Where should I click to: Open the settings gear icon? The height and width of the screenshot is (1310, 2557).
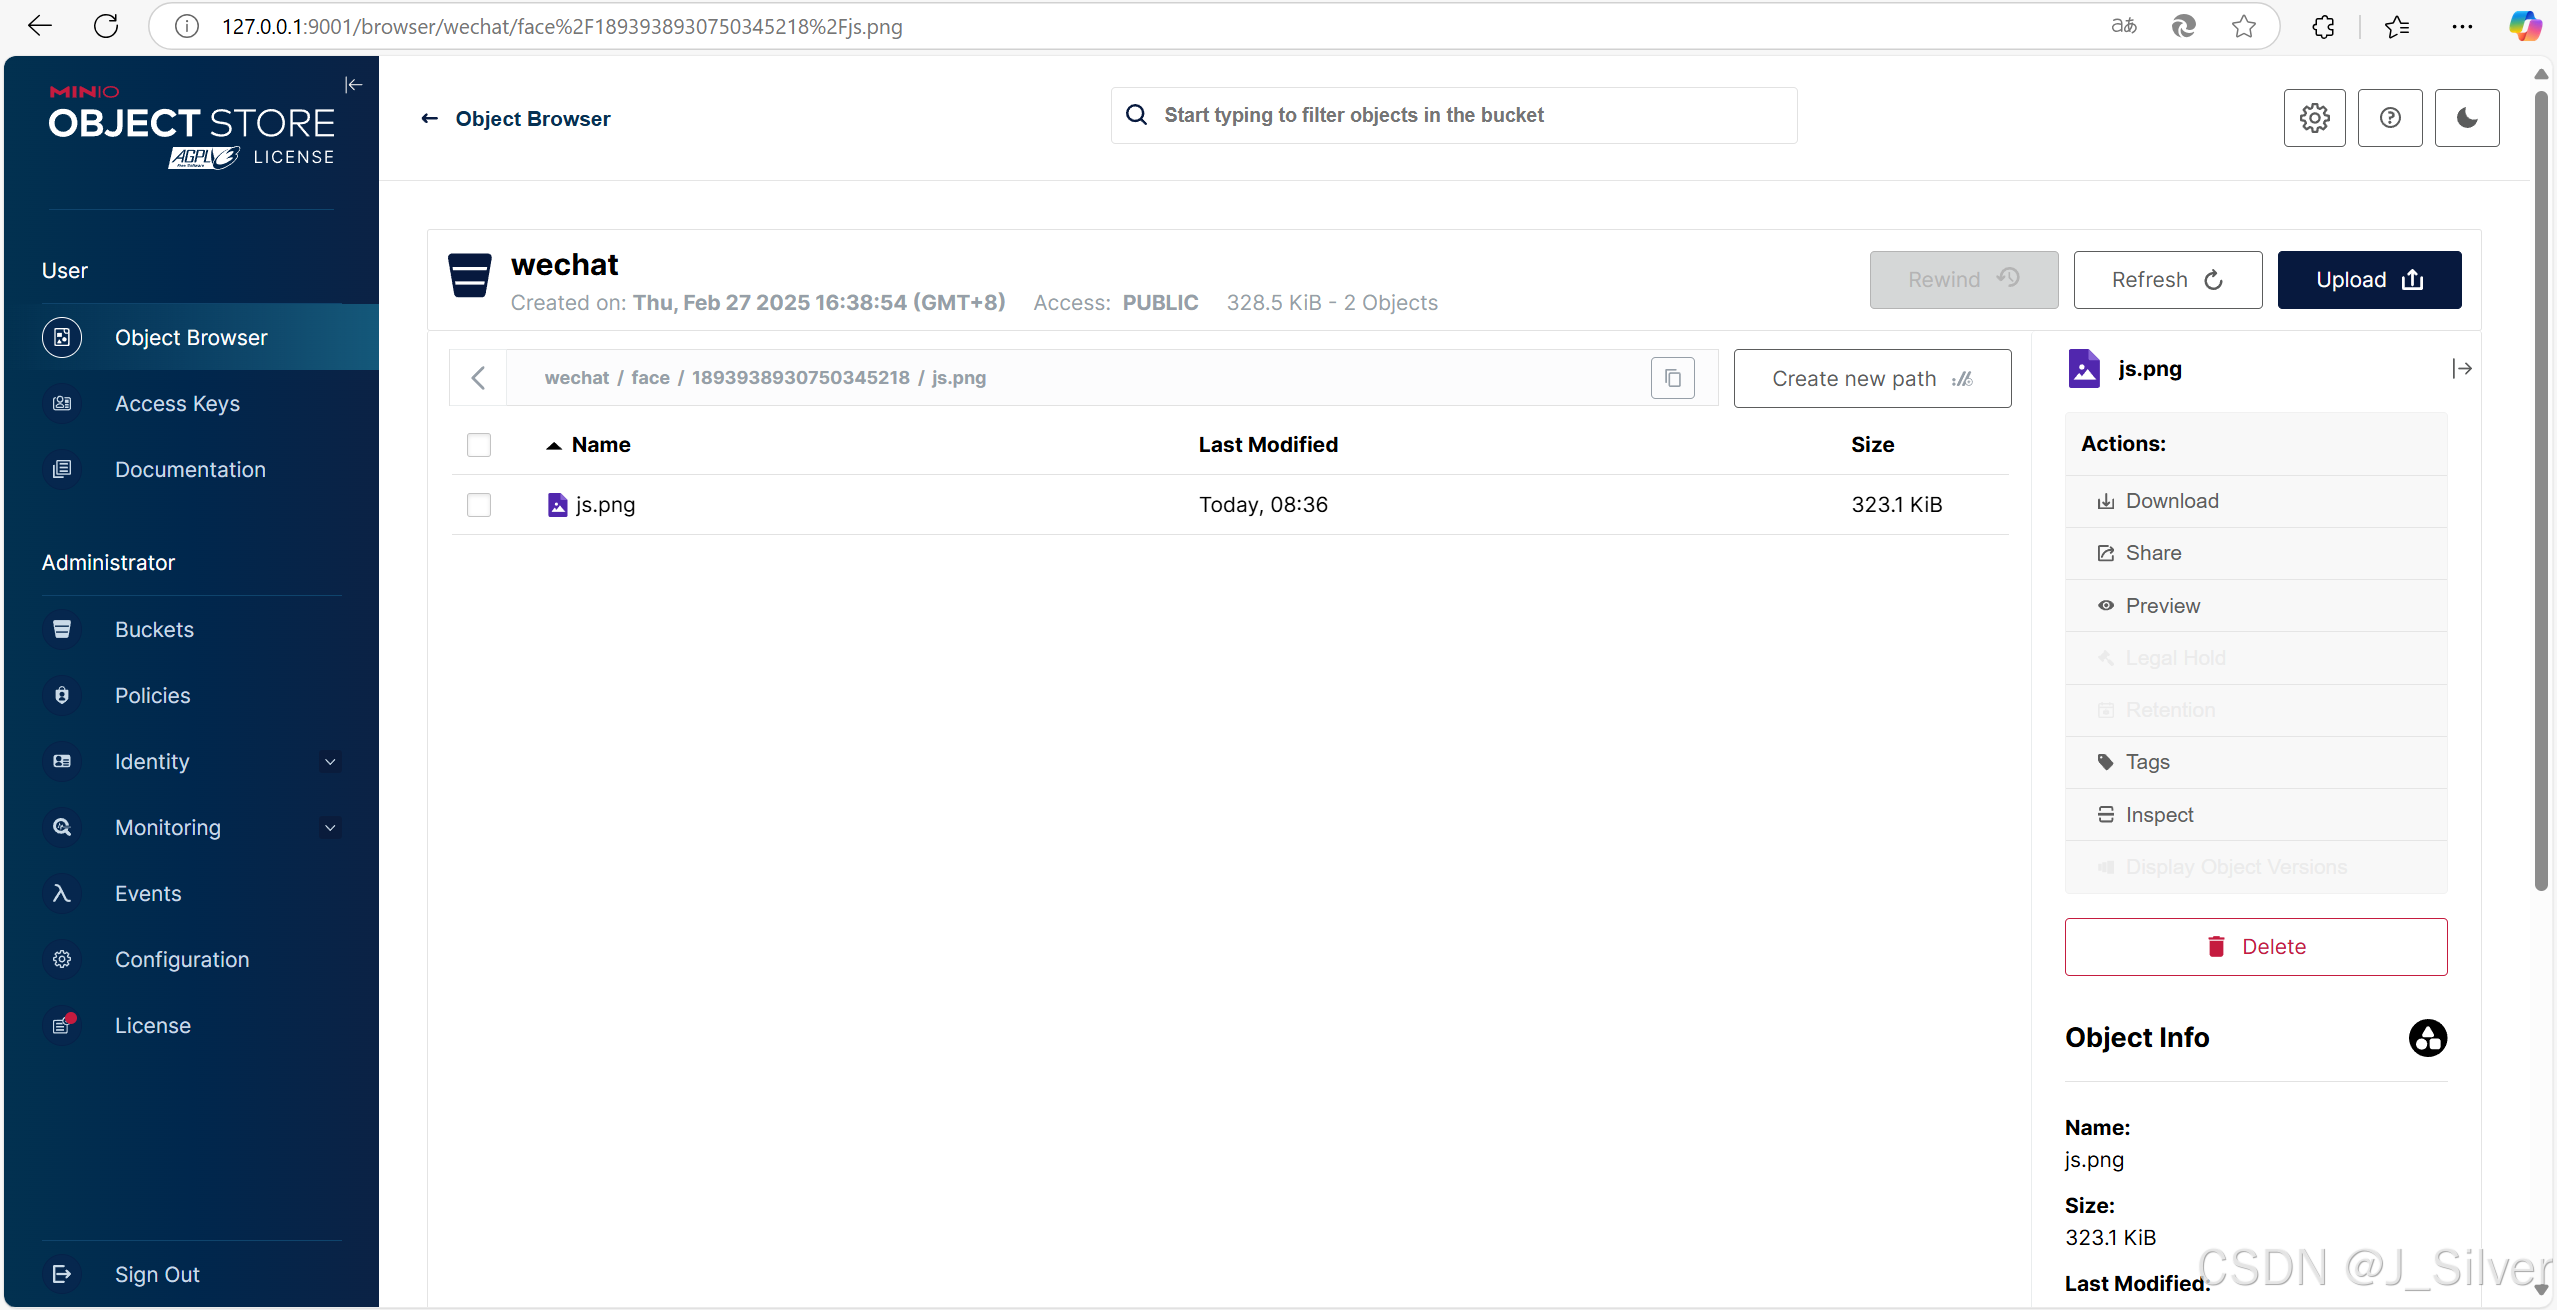(x=2314, y=118)
